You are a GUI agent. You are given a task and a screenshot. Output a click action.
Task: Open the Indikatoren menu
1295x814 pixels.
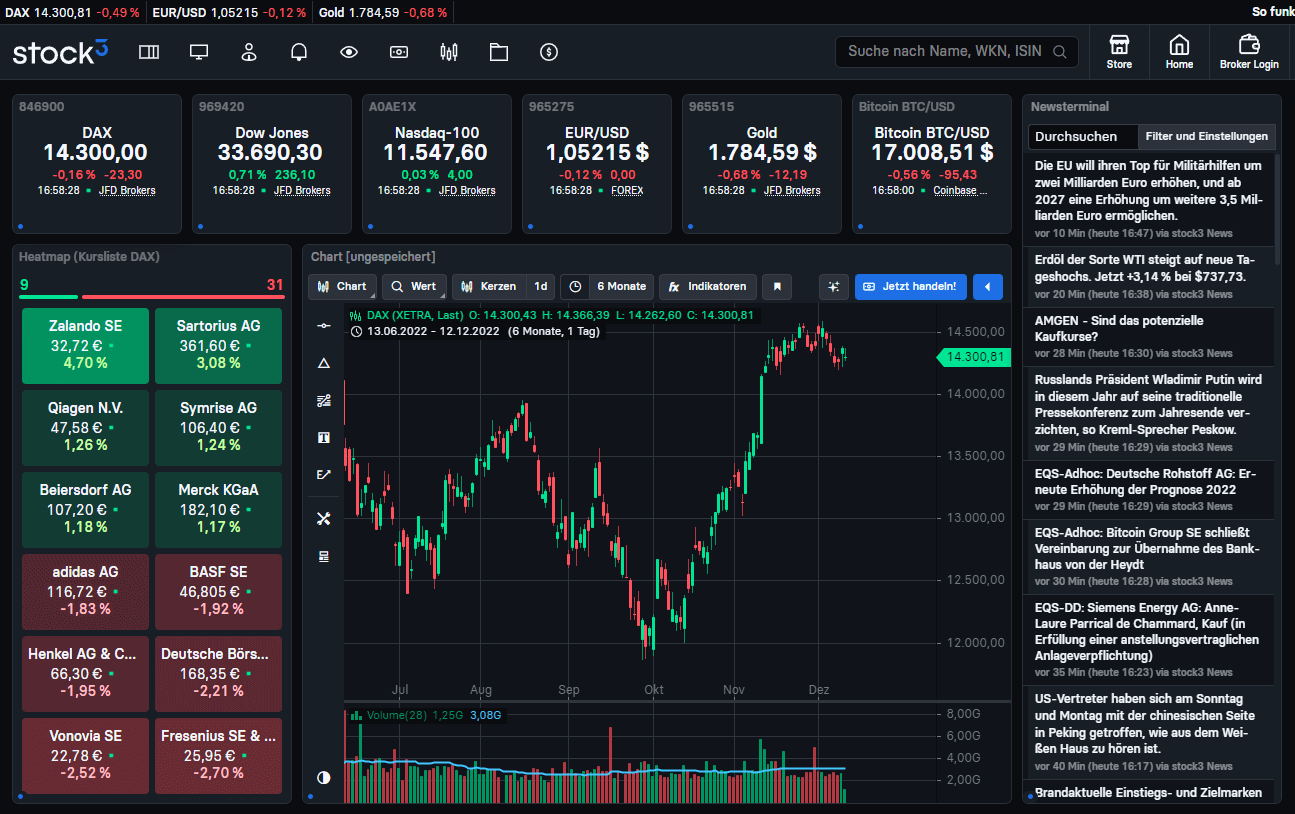[707, 287]
